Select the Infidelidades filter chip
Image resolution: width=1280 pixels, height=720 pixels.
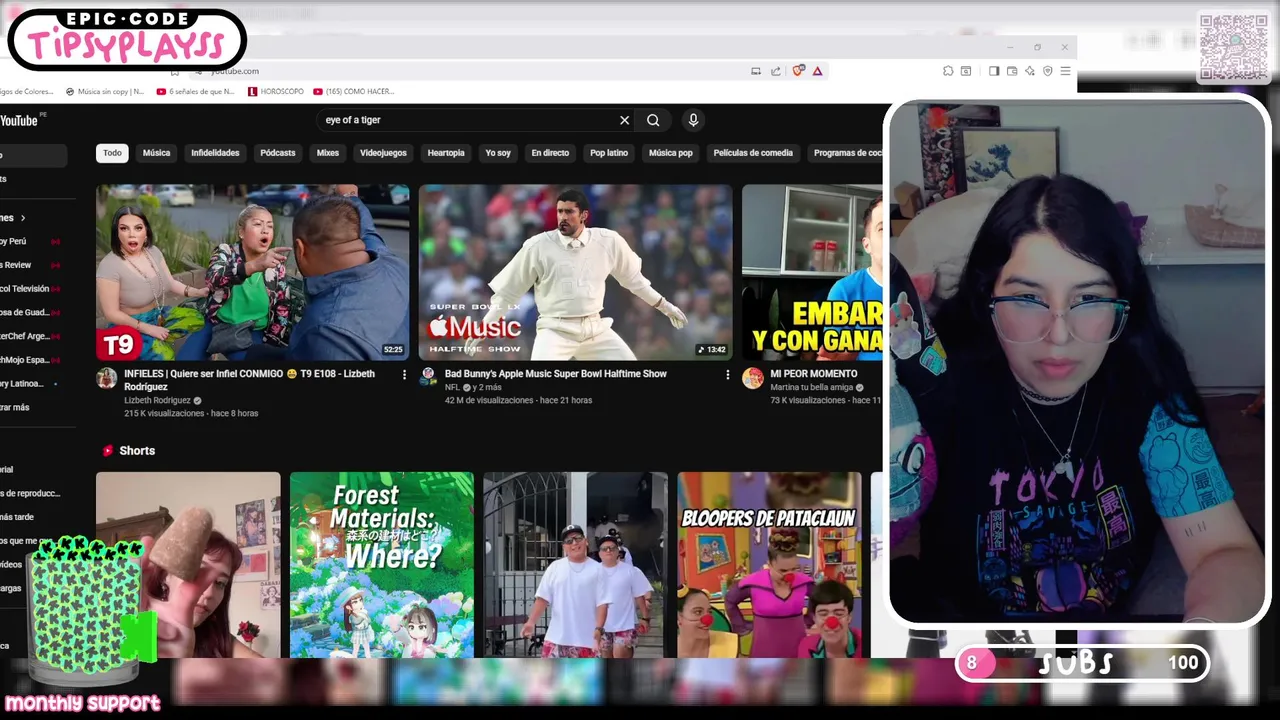[215, 153]
